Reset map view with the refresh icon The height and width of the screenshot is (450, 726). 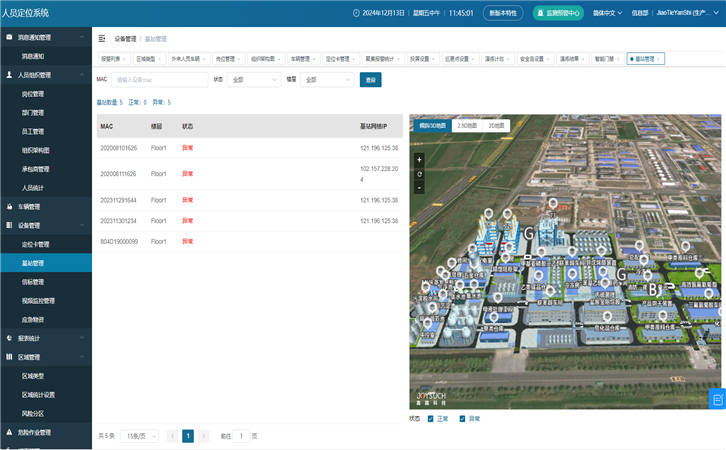click(x=419, y=174)
